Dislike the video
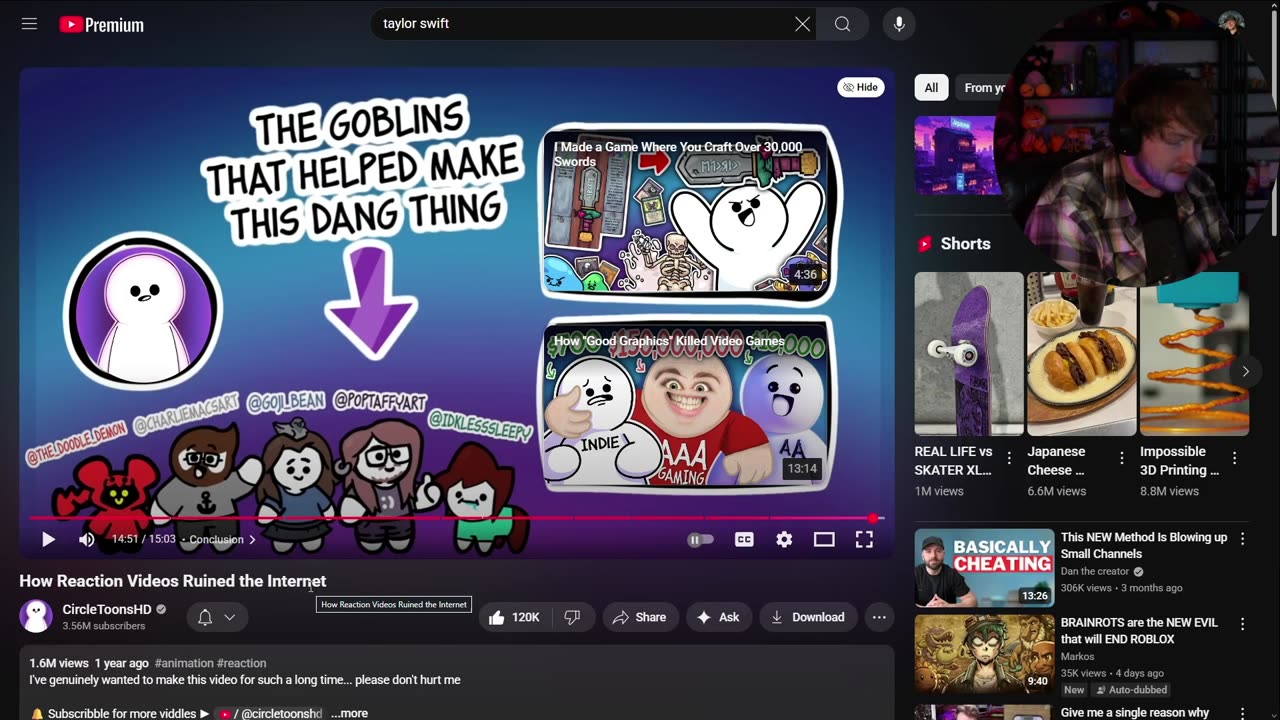The width and height of the screenshot is (1280, 720). (572, 617)
